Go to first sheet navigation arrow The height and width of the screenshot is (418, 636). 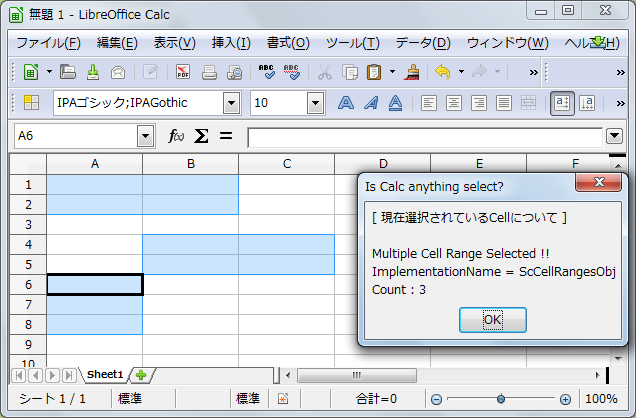pos(19,375)
